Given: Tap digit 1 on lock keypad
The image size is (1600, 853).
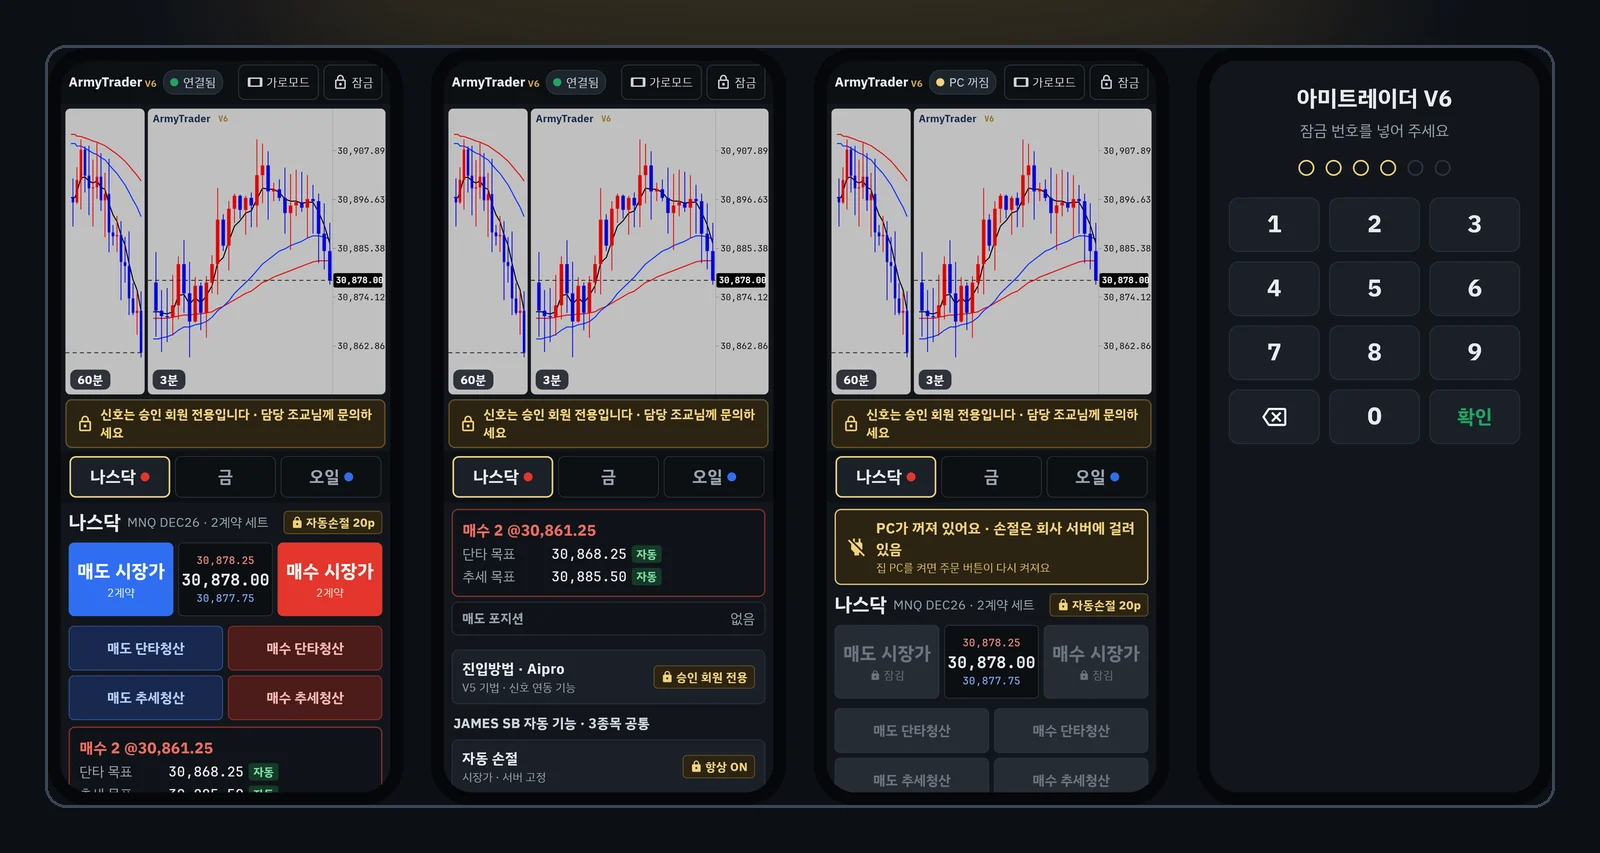Looking at the screenshot, I should pos(1274,224).
